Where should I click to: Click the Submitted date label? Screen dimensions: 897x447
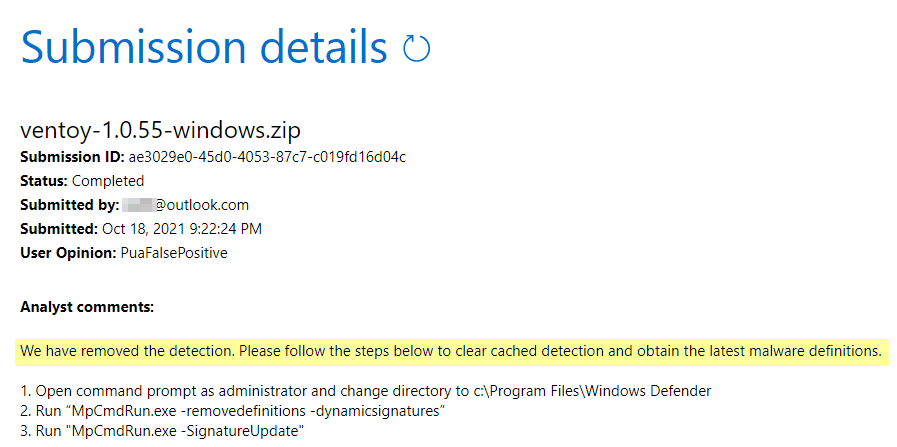[59, 229]
